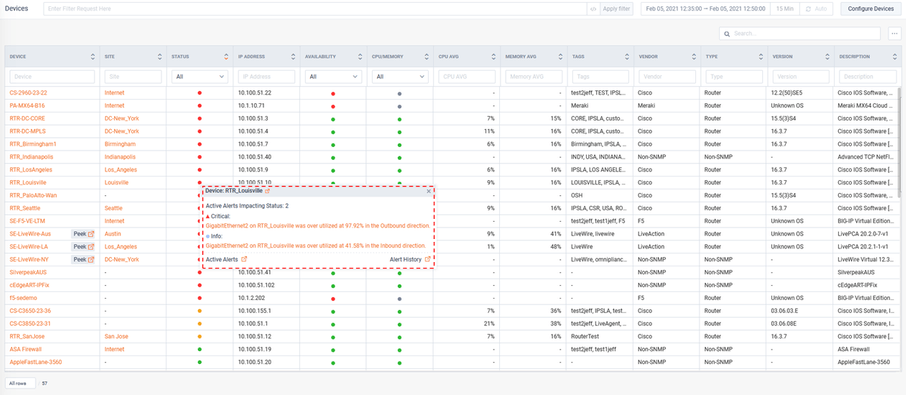Viewport: 906px width, 395px height.
Task: Click the IP address 10.100.51.12
Action: (255, 336)
